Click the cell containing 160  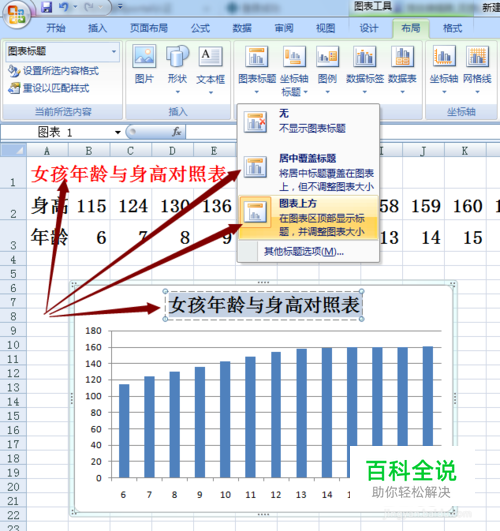click(x=465, y=205)
